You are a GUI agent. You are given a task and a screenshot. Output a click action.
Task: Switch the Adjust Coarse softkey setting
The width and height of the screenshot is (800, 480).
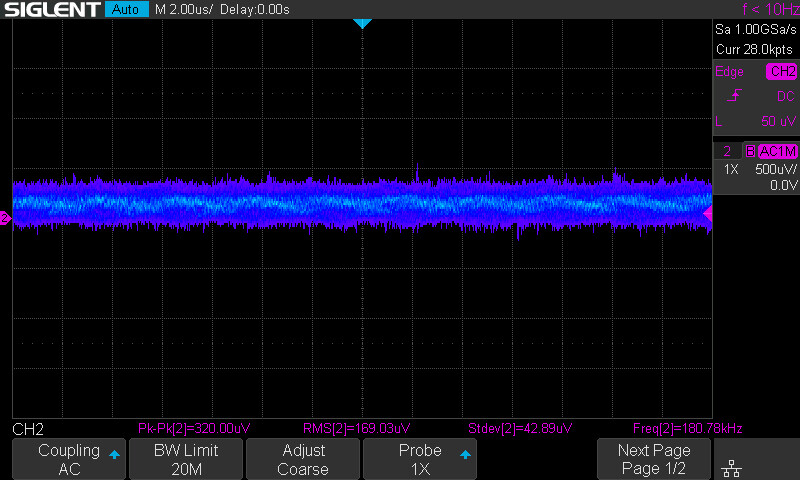pyautogui.click(x=303, y=459)
